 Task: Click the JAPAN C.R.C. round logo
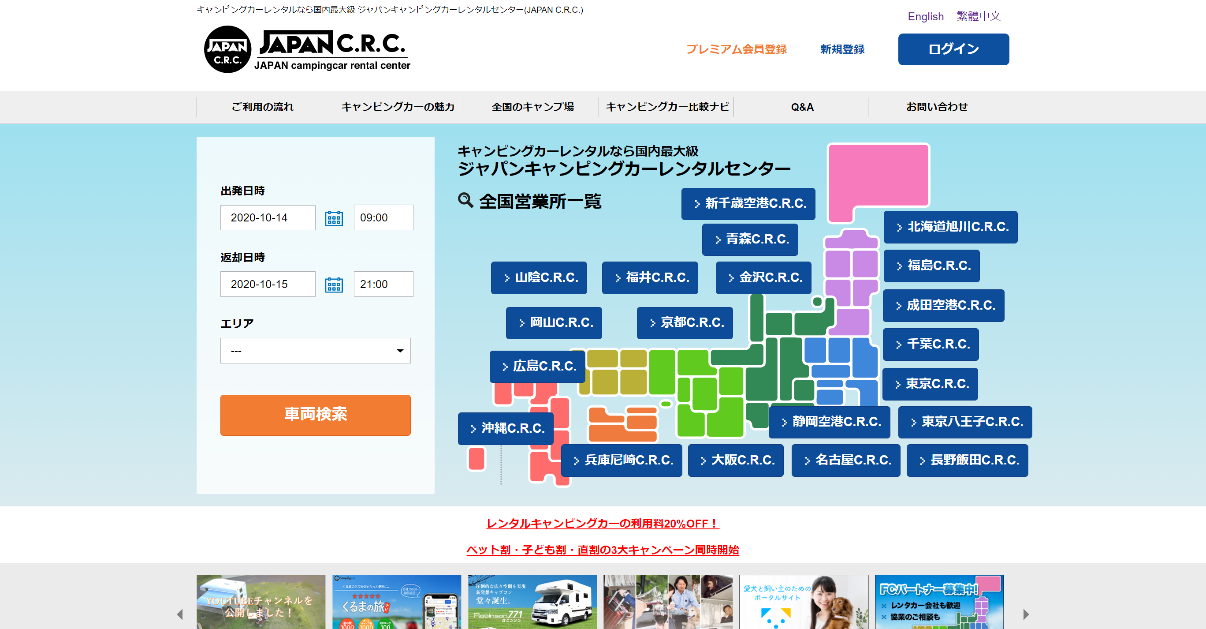[227, 50]
